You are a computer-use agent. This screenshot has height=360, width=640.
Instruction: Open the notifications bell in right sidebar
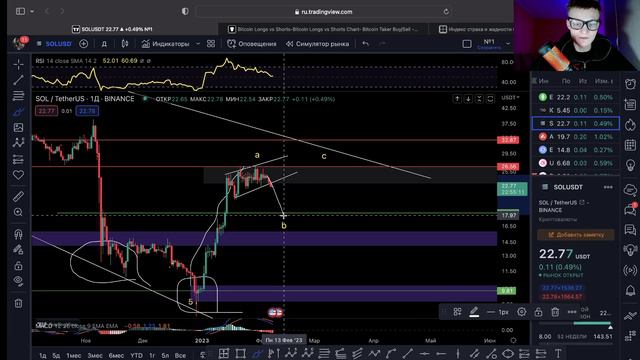tap(630, 290)
